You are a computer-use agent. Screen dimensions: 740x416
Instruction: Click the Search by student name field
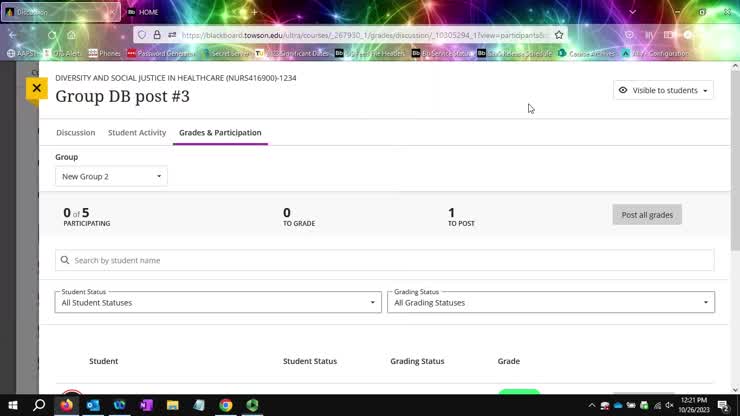385,260
